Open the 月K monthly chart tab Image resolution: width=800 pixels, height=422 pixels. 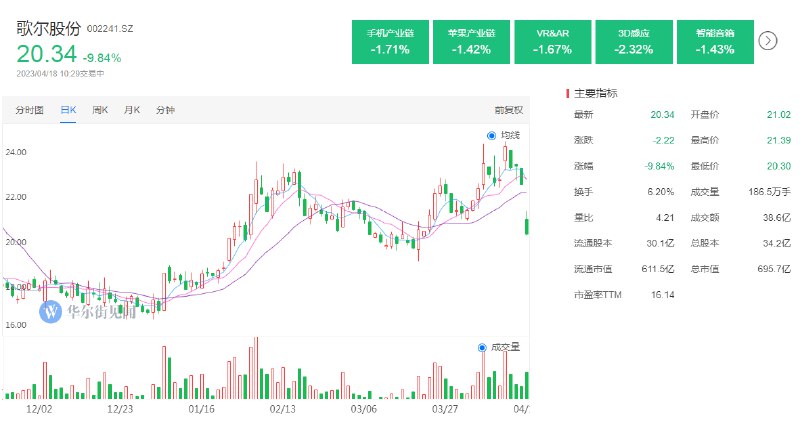[x=132, y=110]
